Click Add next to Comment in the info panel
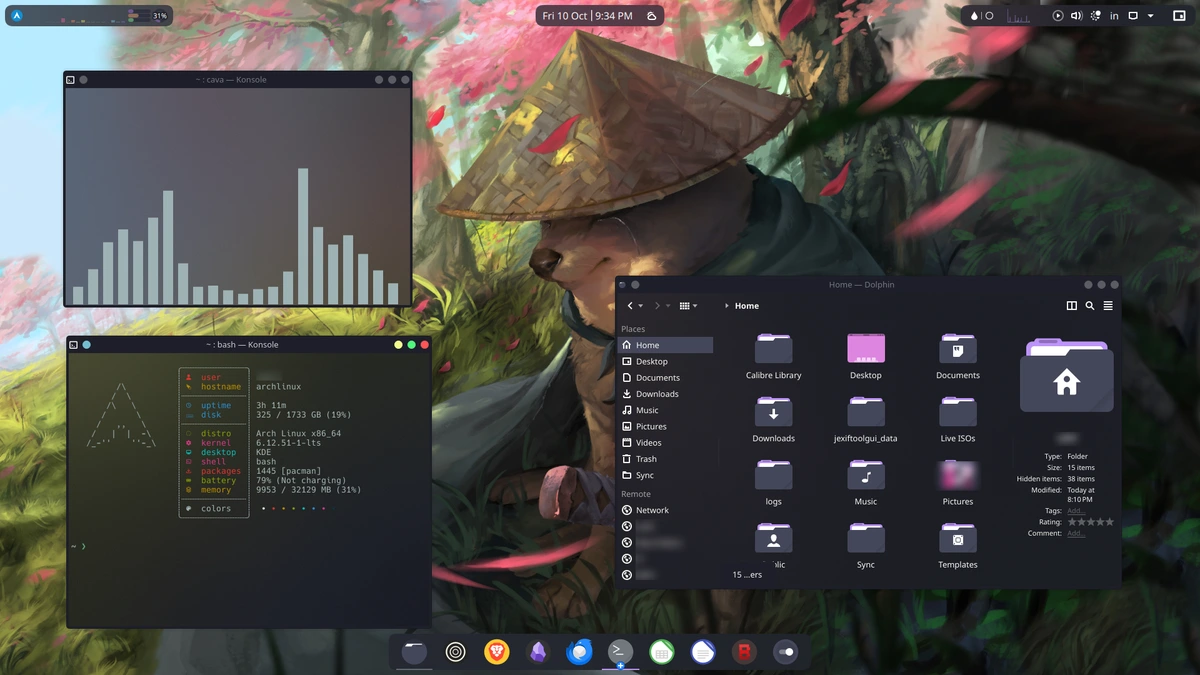 (x=1076, y=533)
